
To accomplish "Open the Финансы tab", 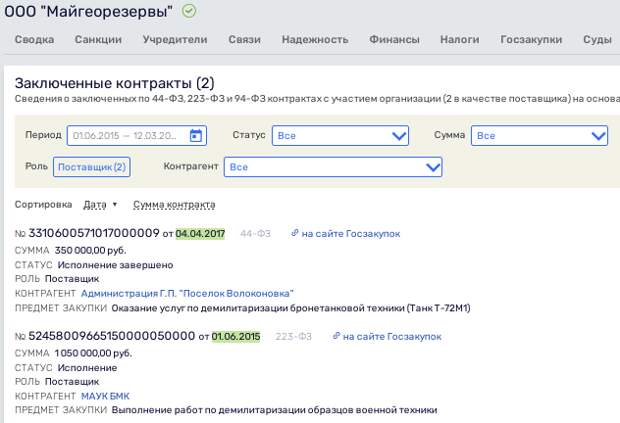I will pyautogui.click(x=394, y=40).
